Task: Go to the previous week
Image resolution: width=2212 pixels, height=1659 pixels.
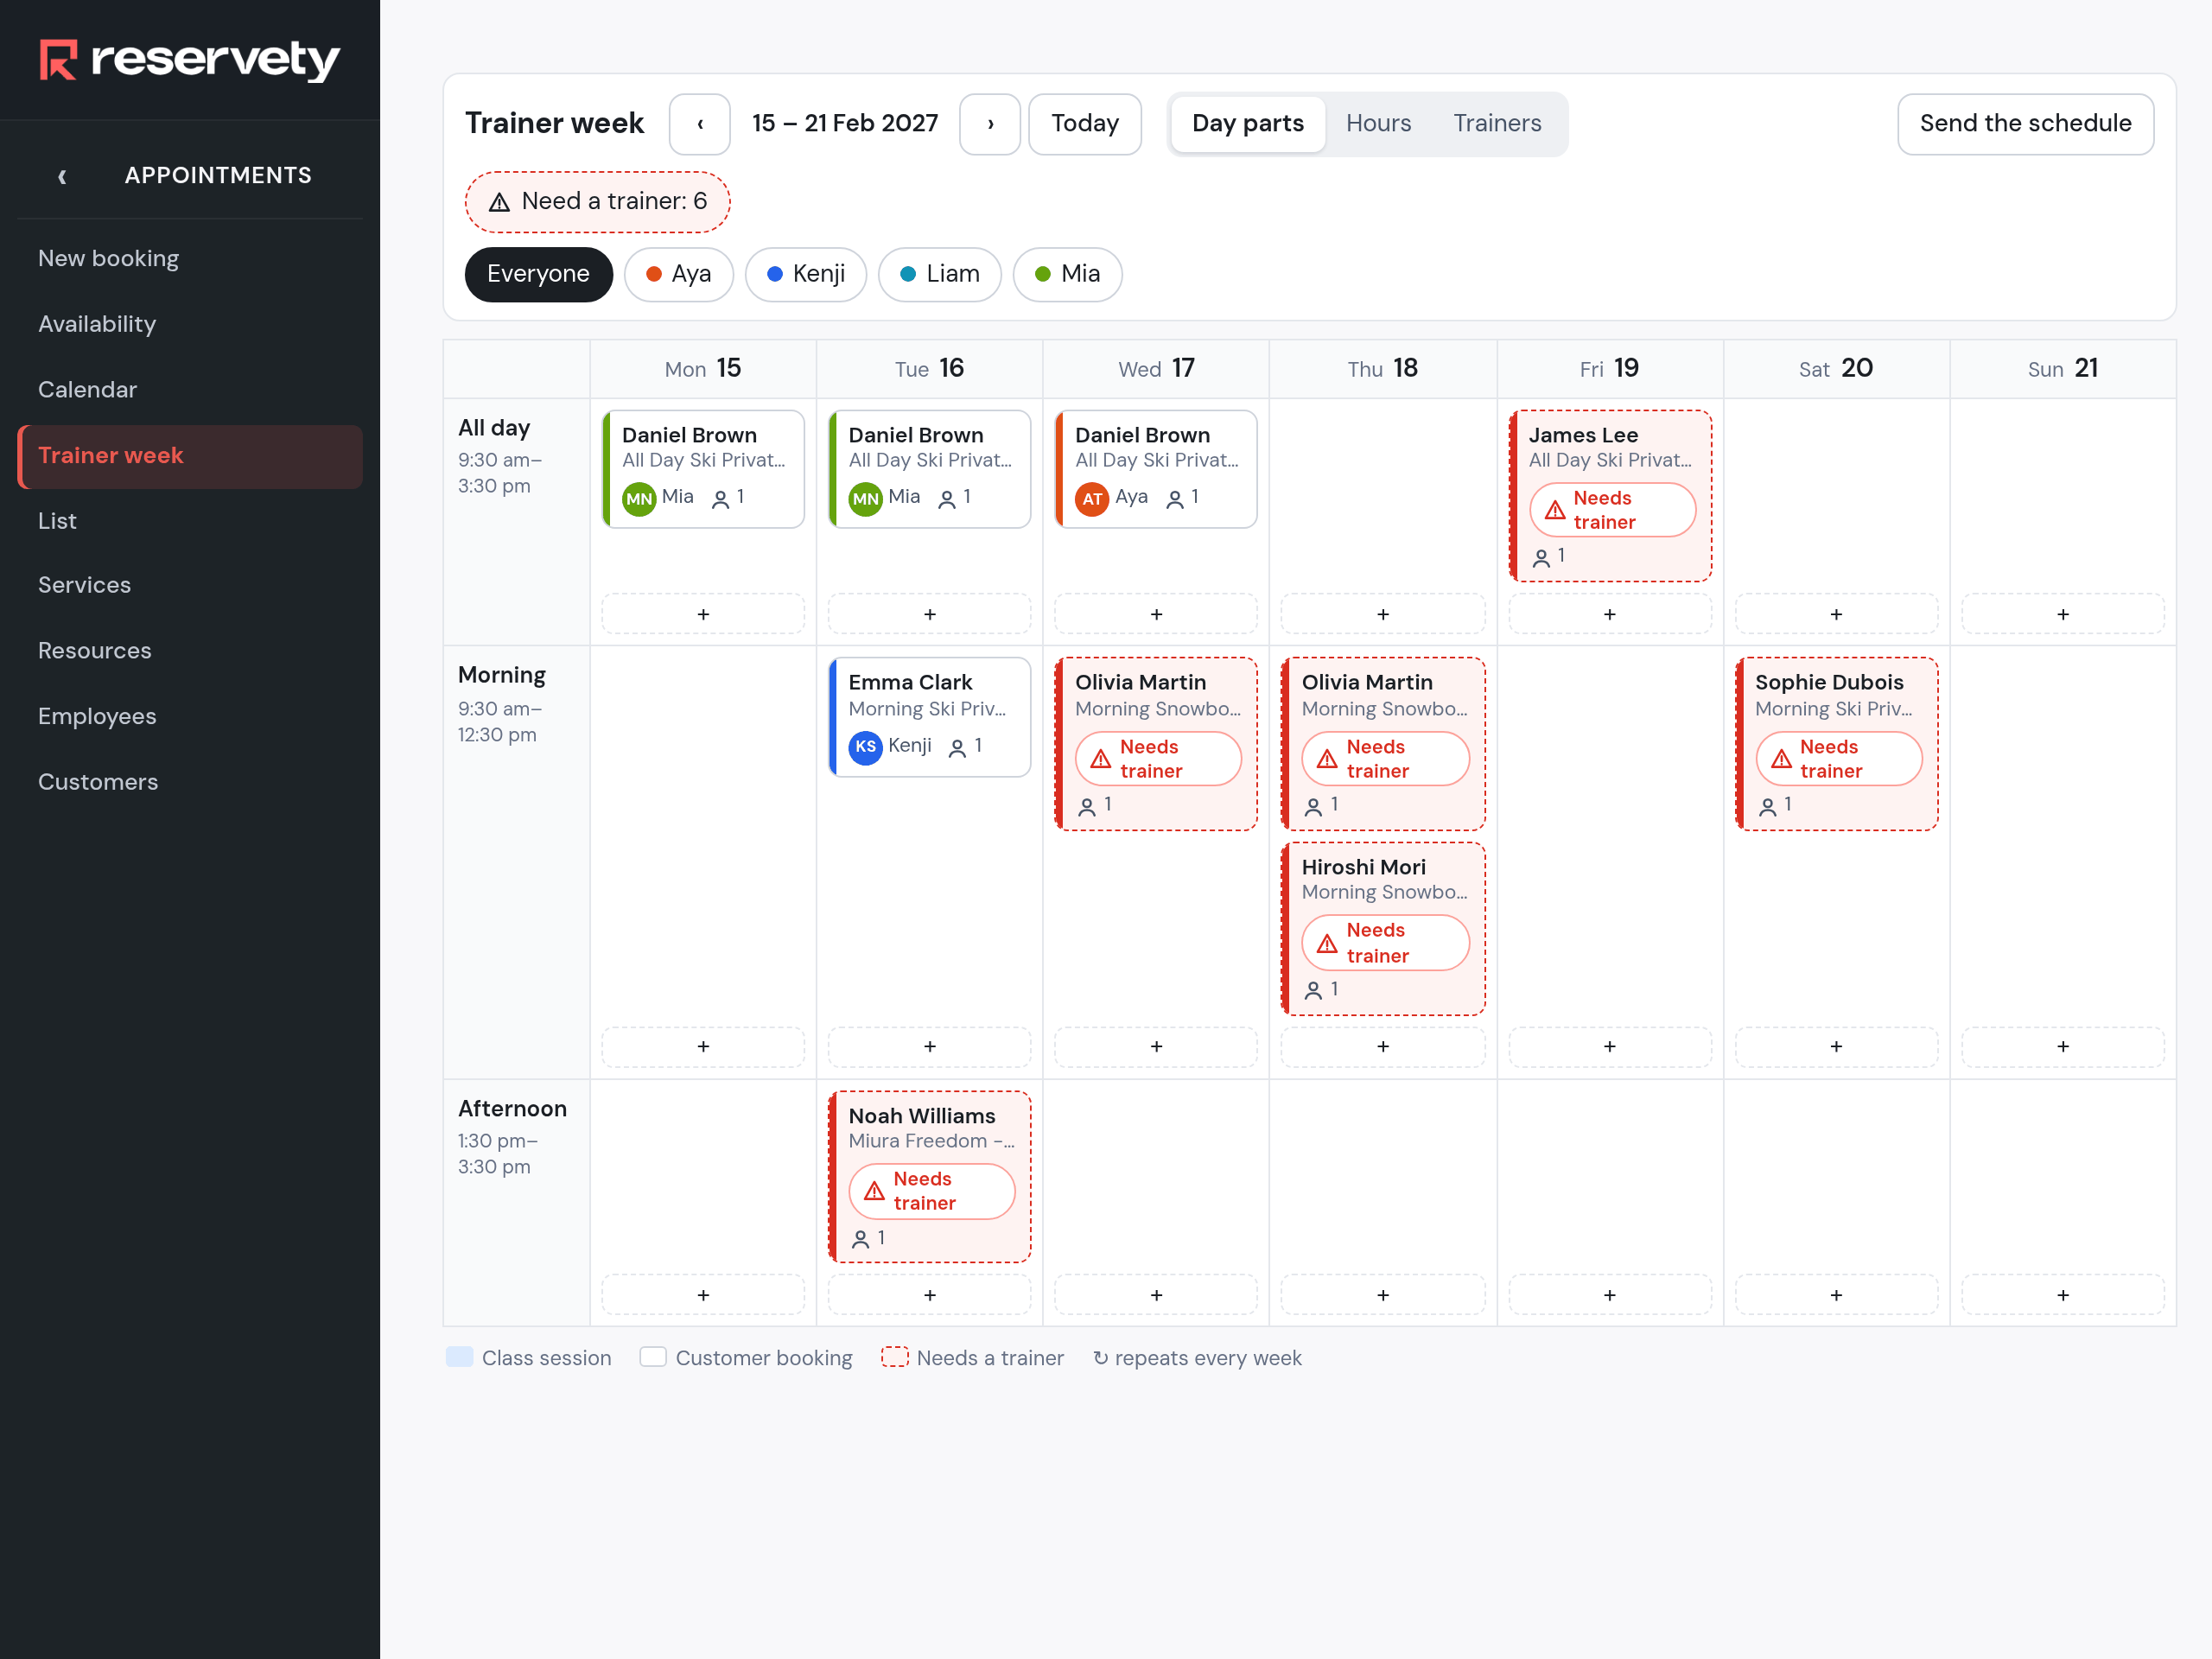Action: coord(699,124)
